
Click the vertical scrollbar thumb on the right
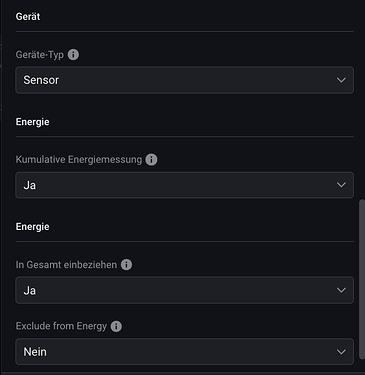tap(362, 279)
